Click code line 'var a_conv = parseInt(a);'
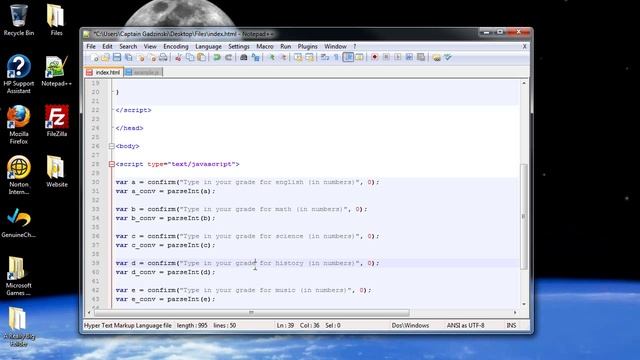Viewport: 640px width, 360px height. coord(165,191)
